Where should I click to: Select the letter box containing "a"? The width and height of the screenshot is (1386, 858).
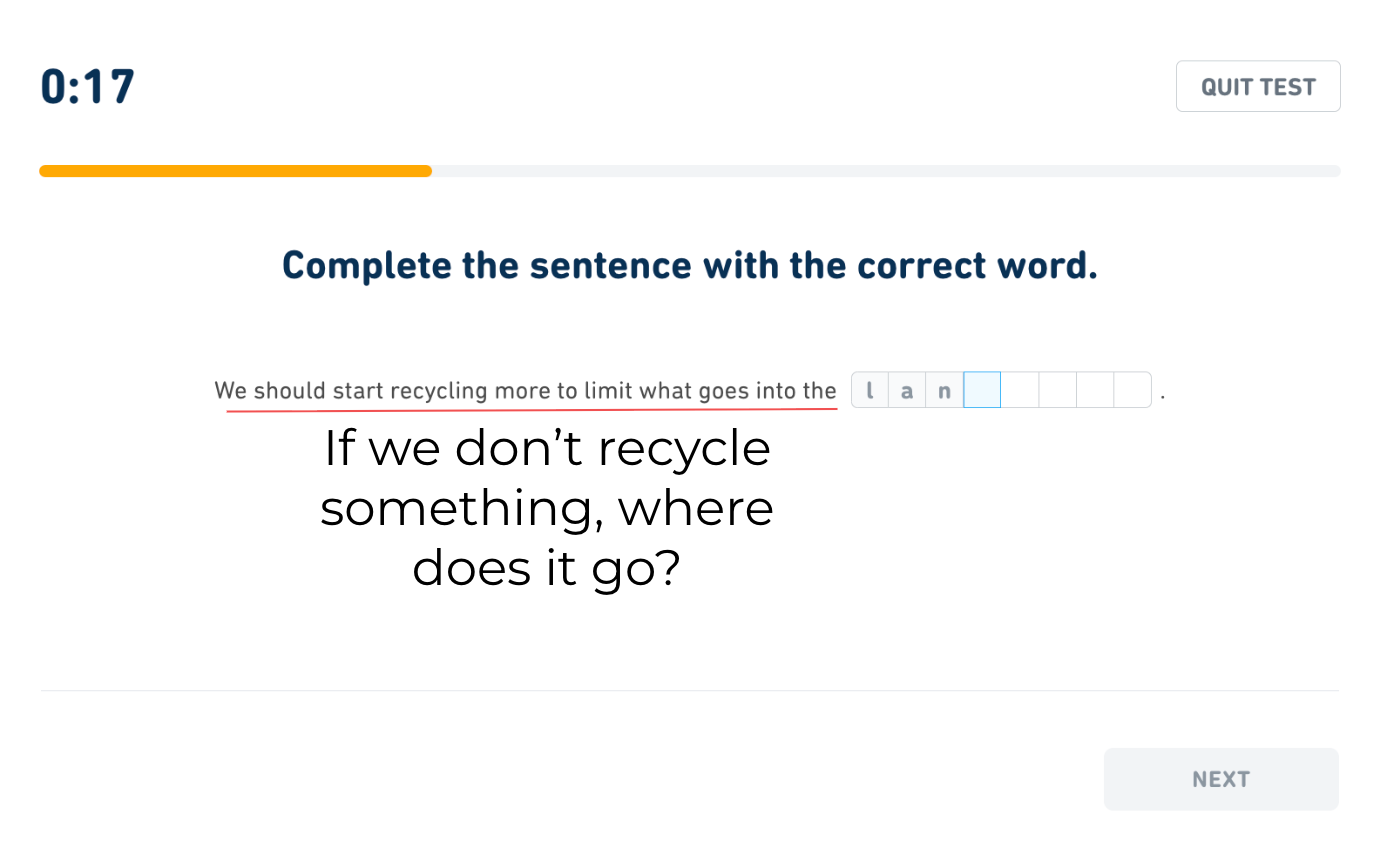(x=907, y=390)
